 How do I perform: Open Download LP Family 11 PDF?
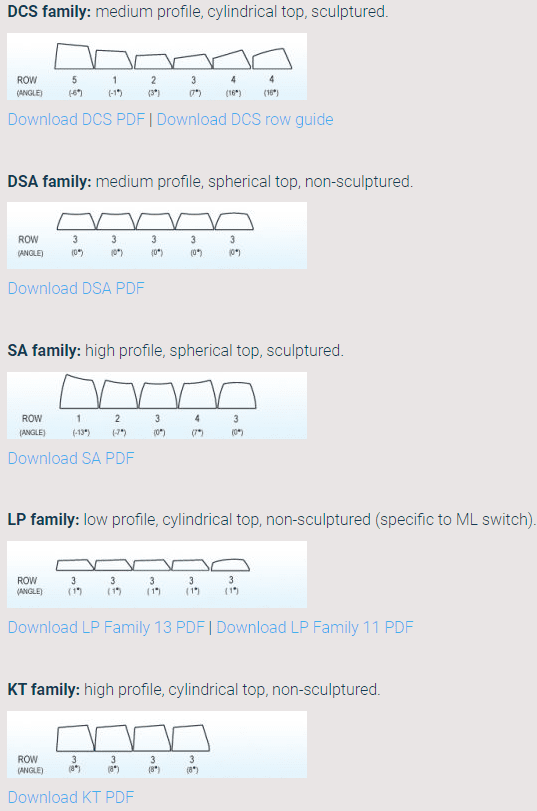[315, 627]
